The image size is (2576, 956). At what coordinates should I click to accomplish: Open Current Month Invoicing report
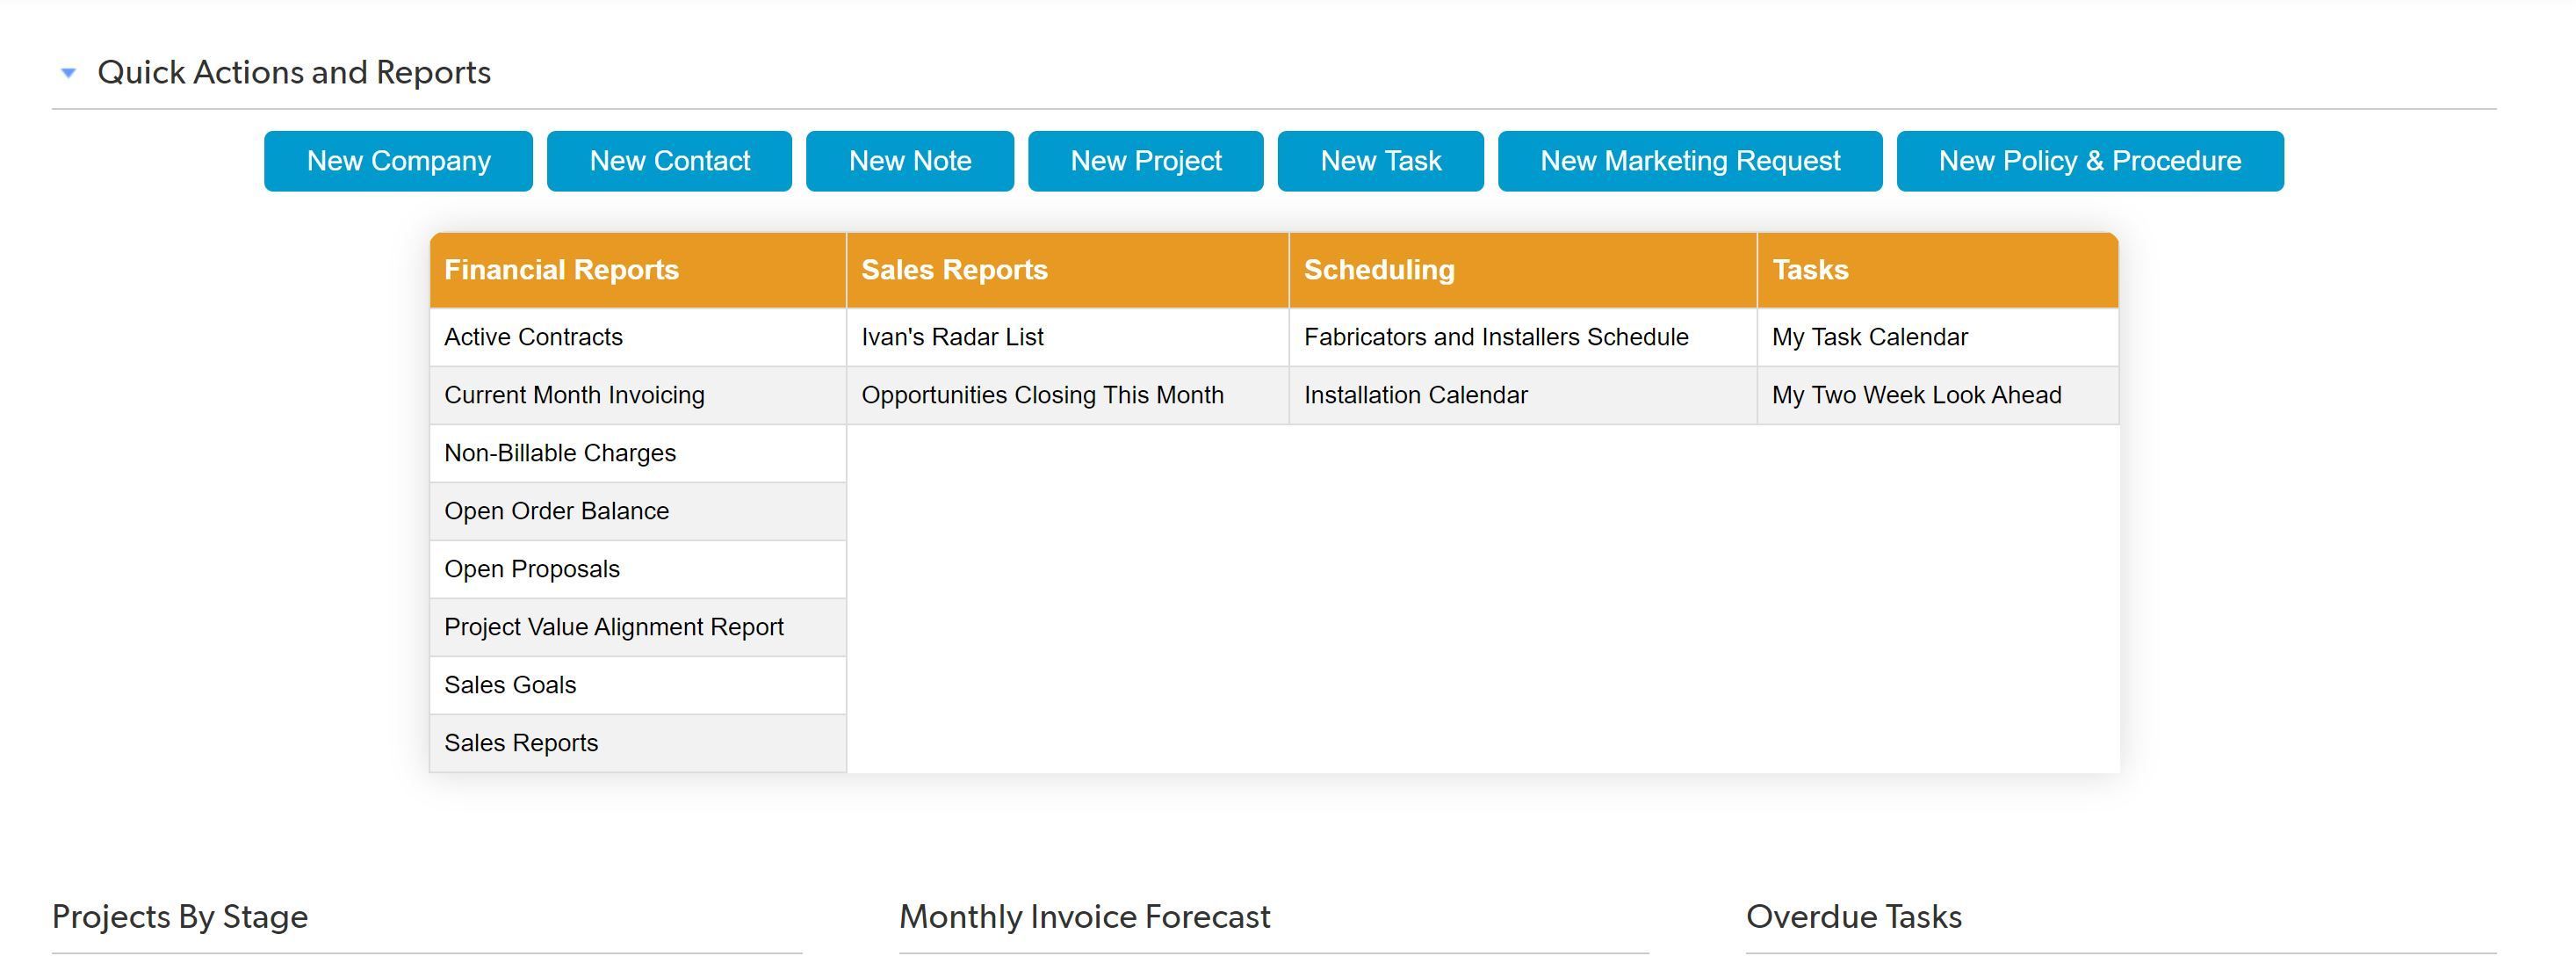[x=574, y=395]
